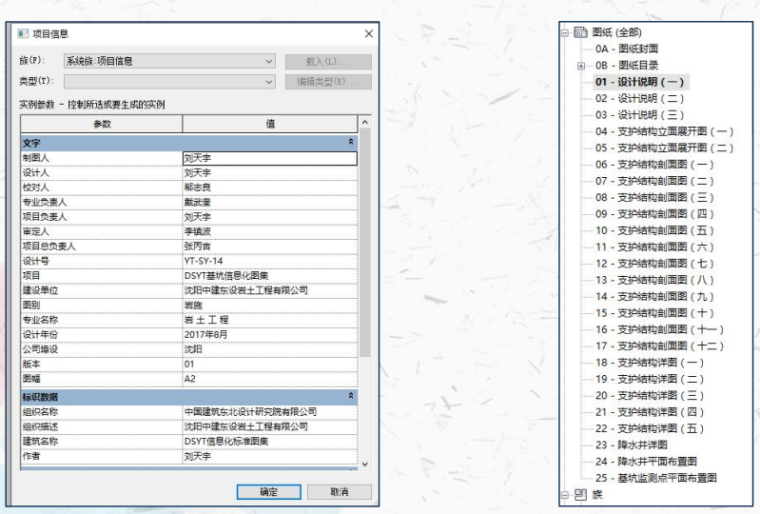The width and height of the screenshot is (760, 514).
Task: Select sheet 01 - 设计说明（一）
Action: tap(640, 82)
